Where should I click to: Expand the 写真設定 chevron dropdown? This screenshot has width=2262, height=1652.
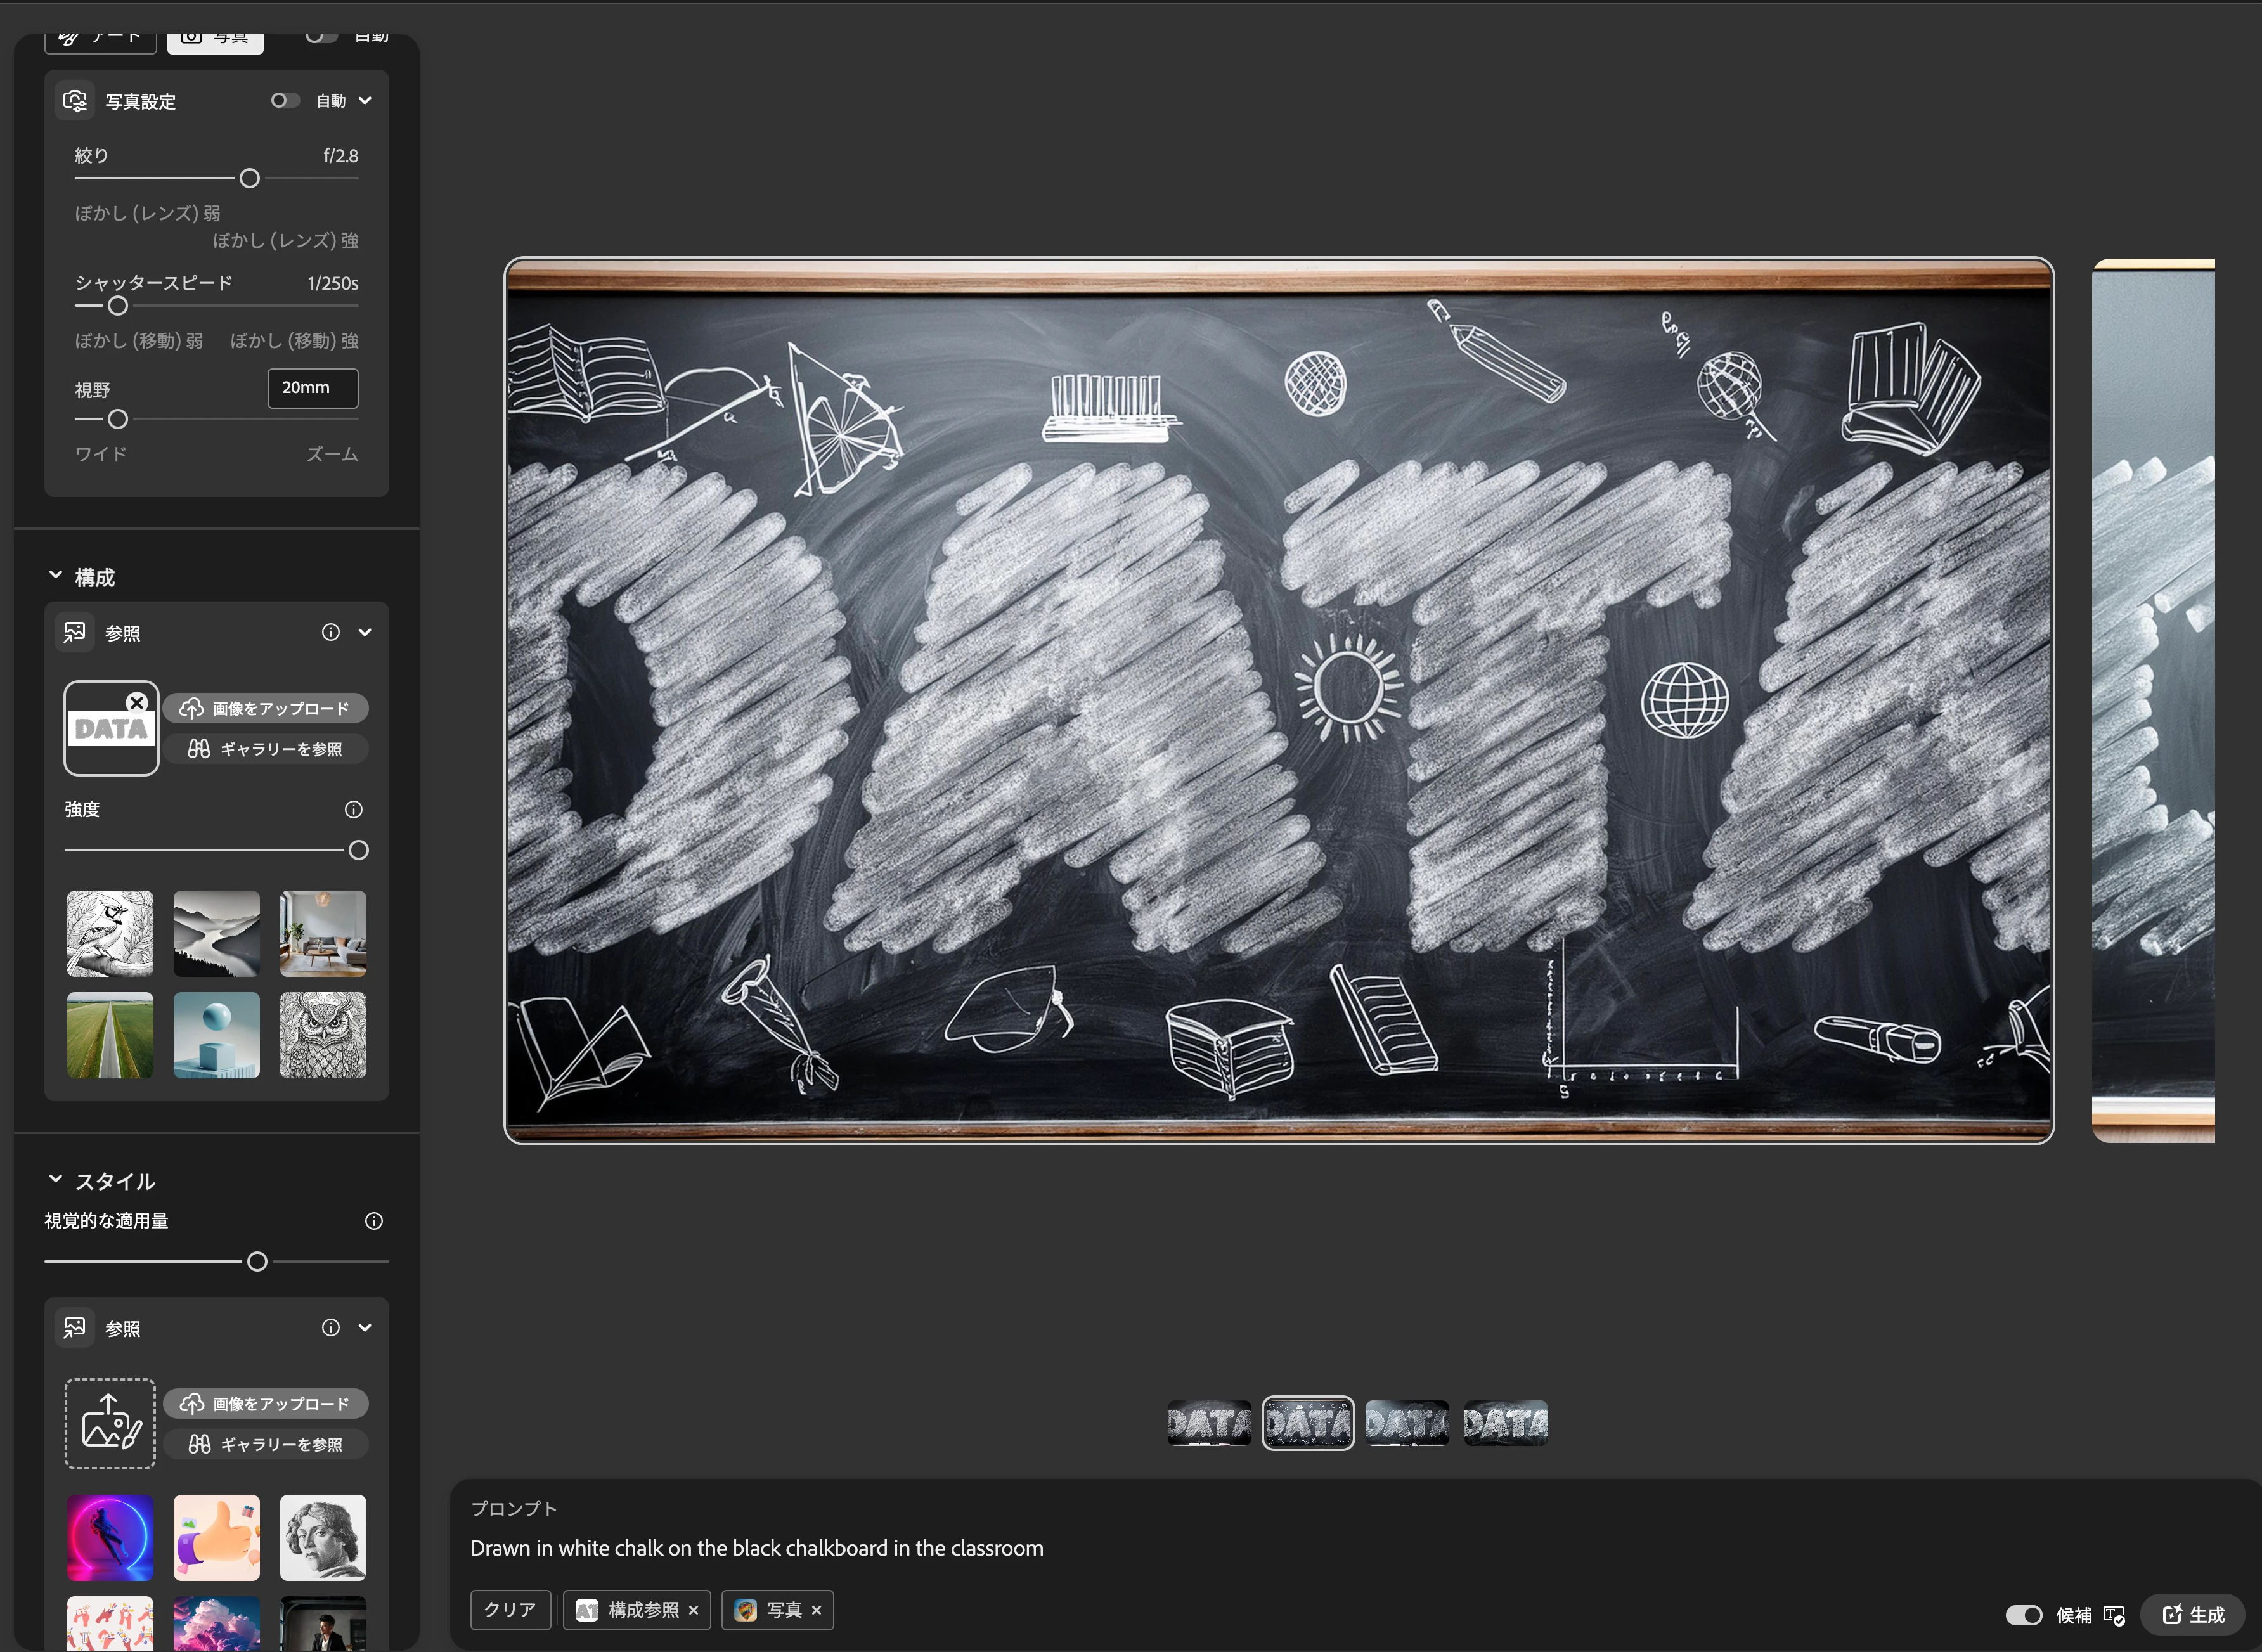pyautogui.click(x=365, y=100)
